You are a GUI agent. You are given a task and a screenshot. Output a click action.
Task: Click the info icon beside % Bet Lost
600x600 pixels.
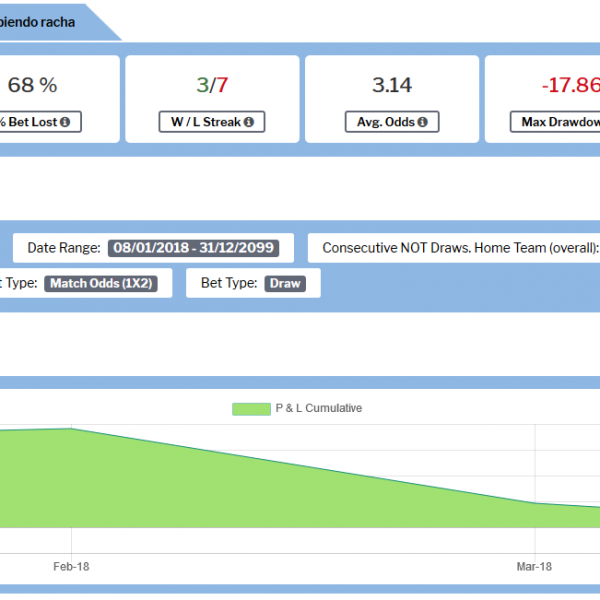tap(65, 122)
